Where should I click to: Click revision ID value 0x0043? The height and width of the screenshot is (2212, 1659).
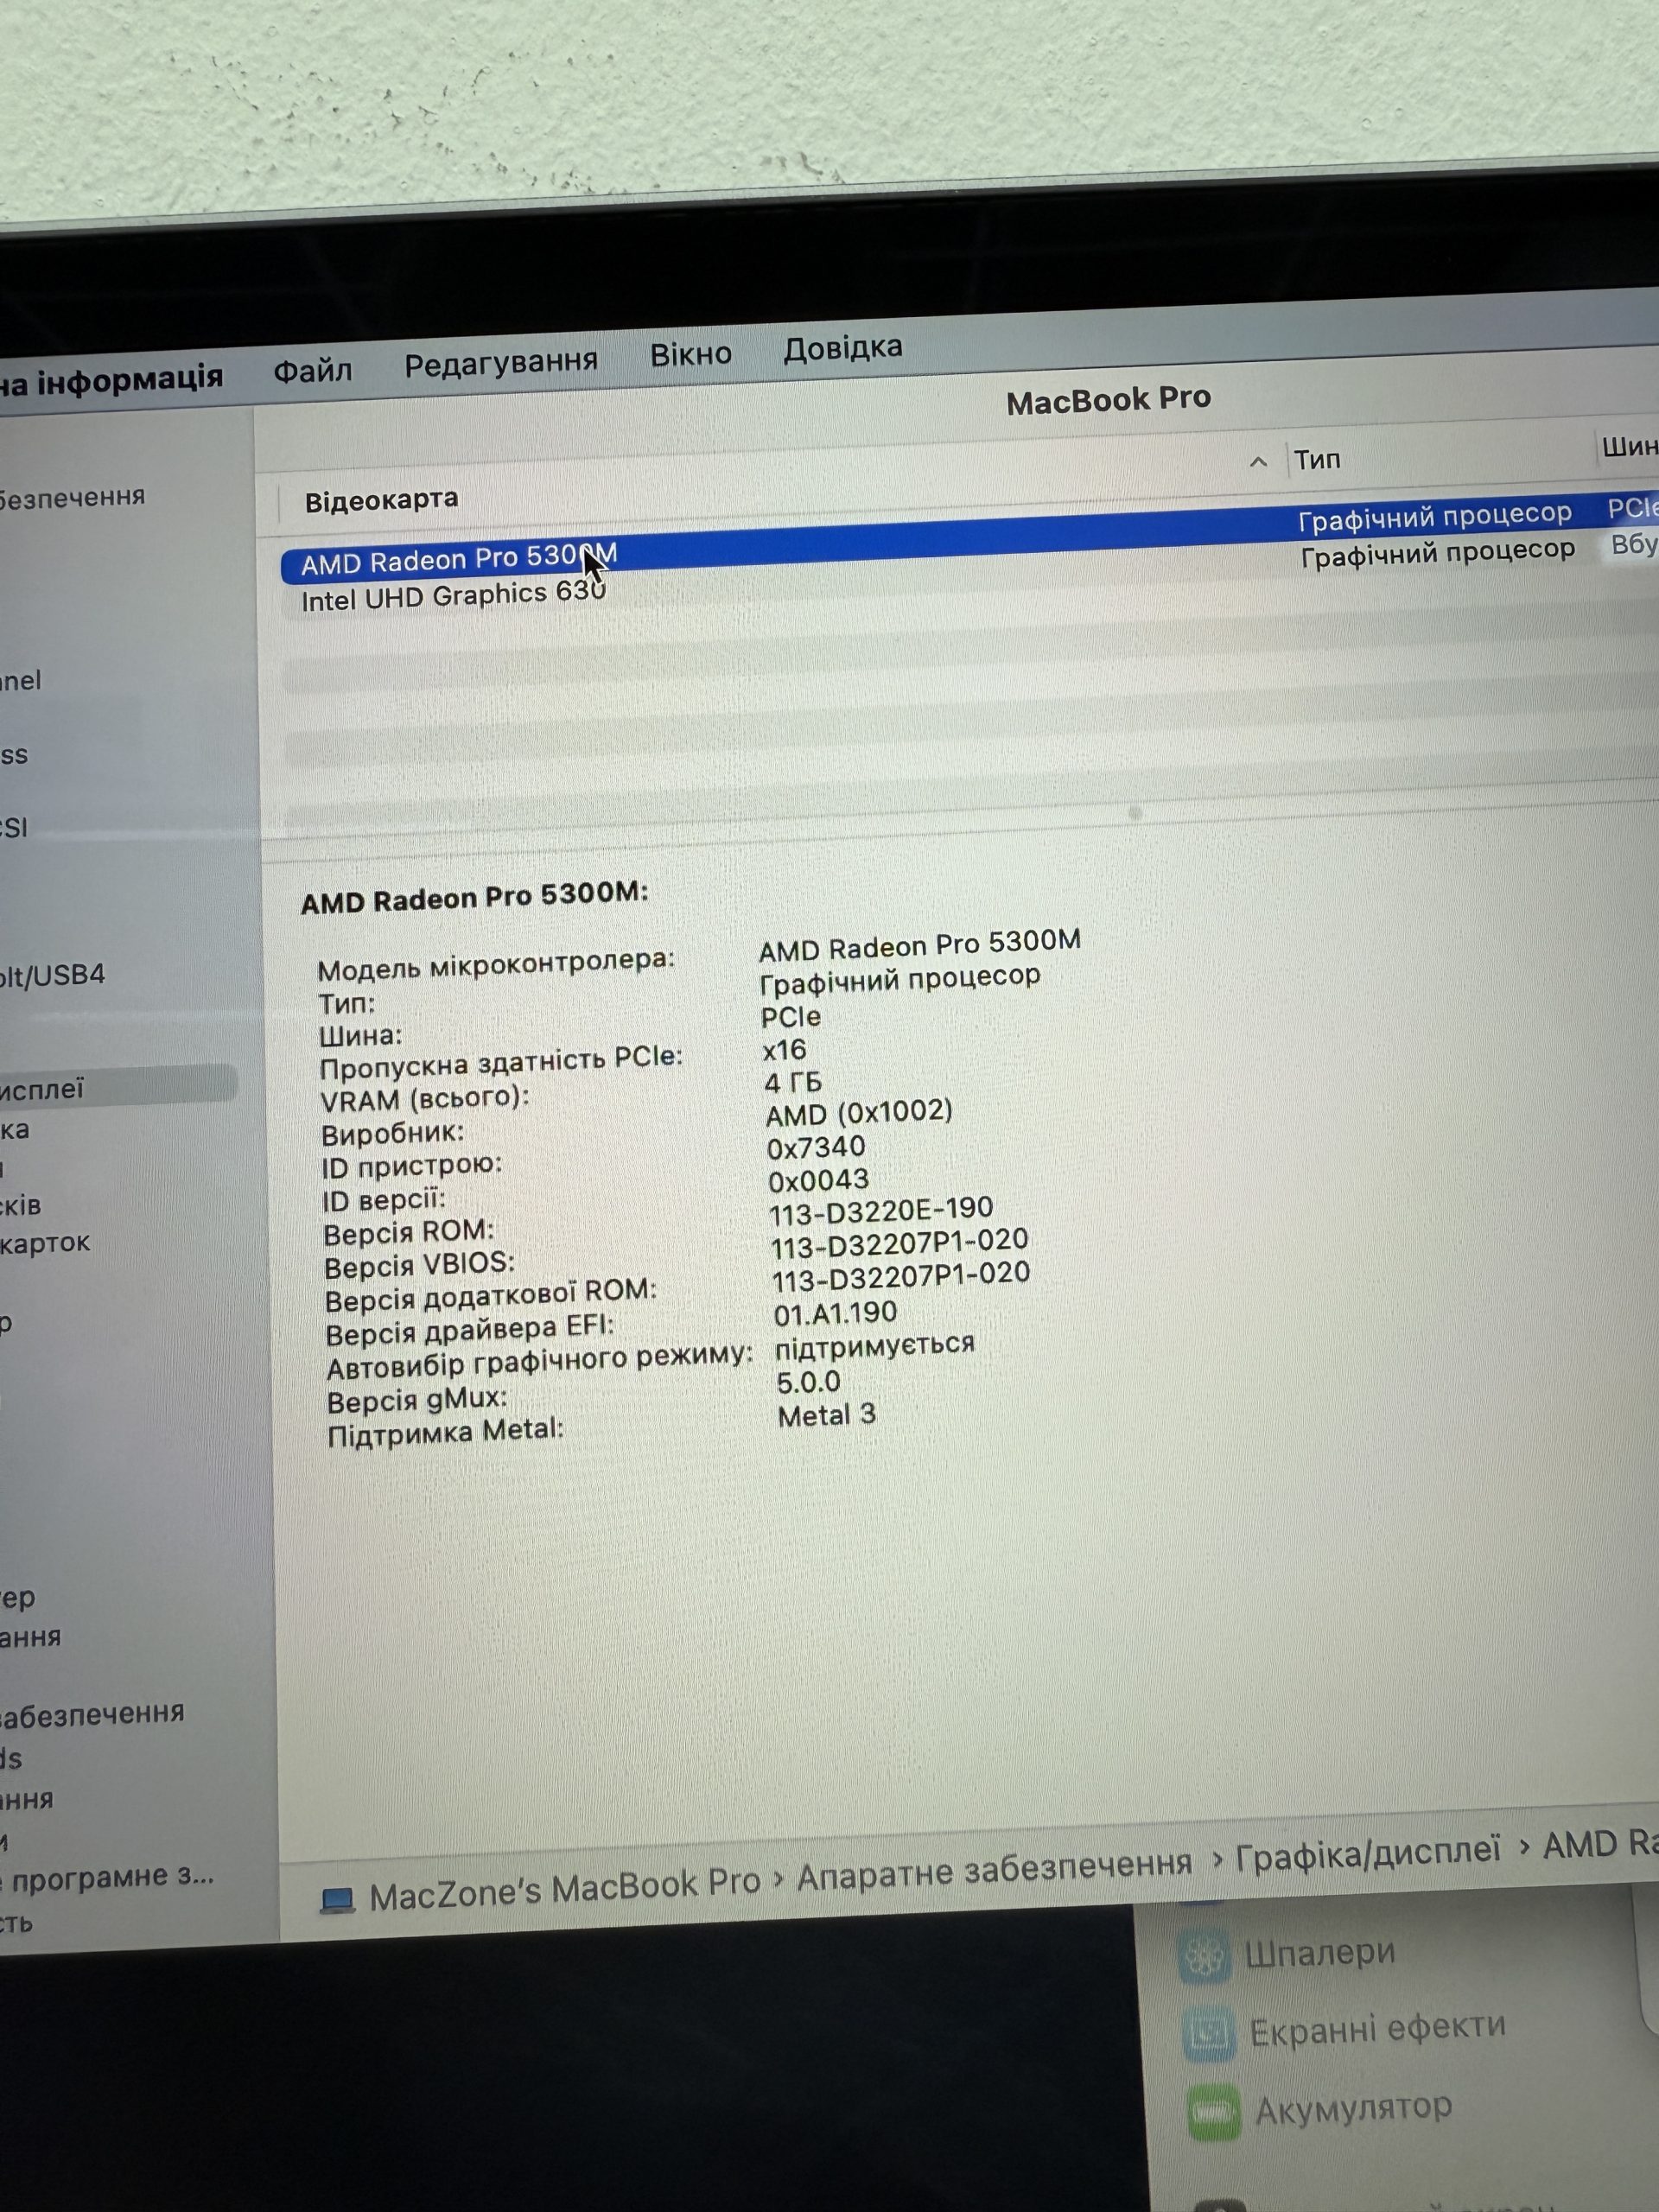click(x=818, y=1180)
